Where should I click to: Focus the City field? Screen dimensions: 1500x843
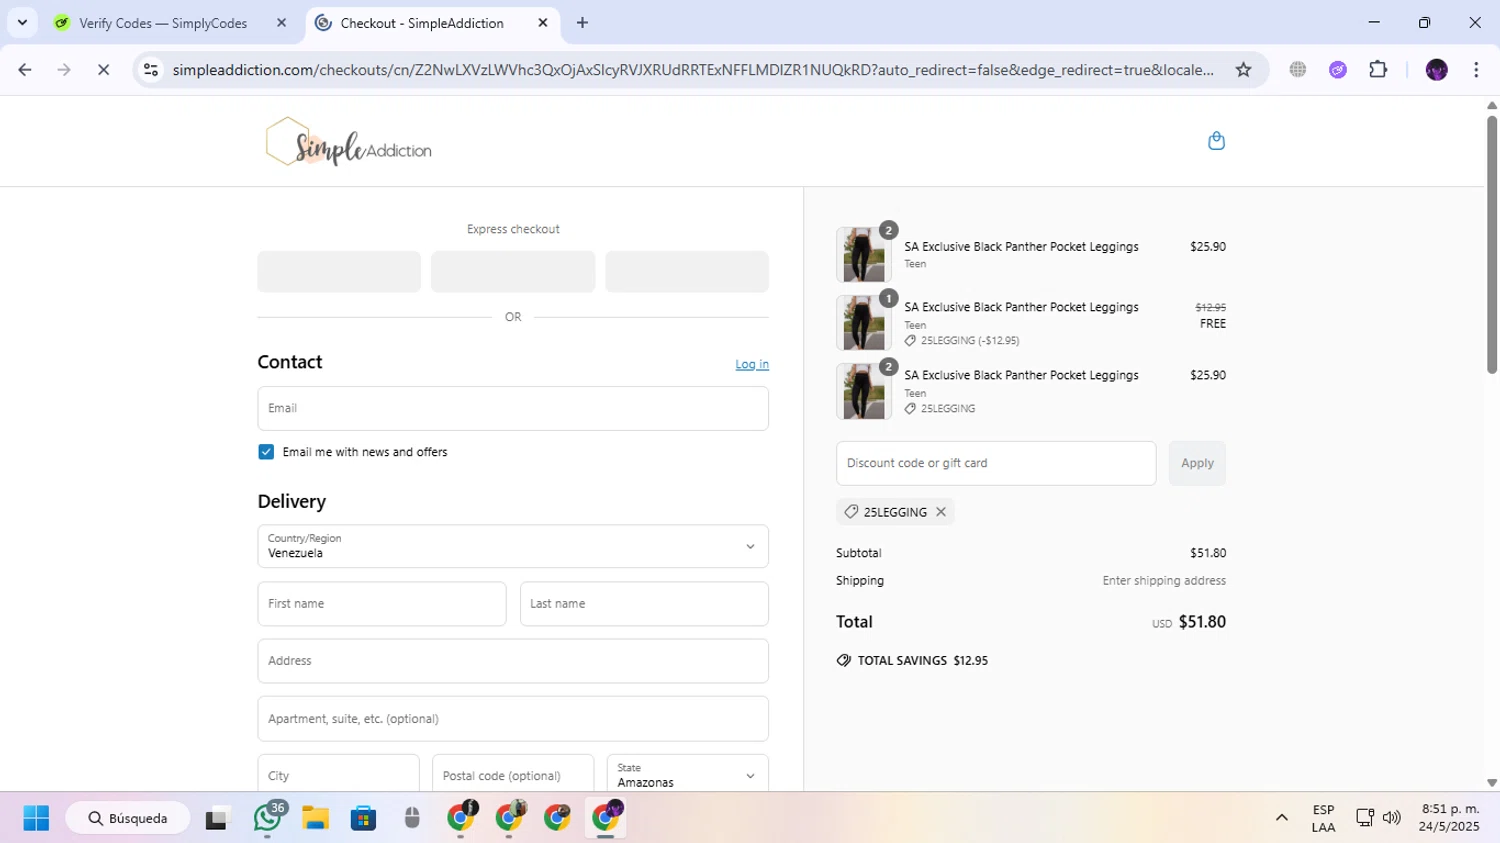[x=338, y=774]
